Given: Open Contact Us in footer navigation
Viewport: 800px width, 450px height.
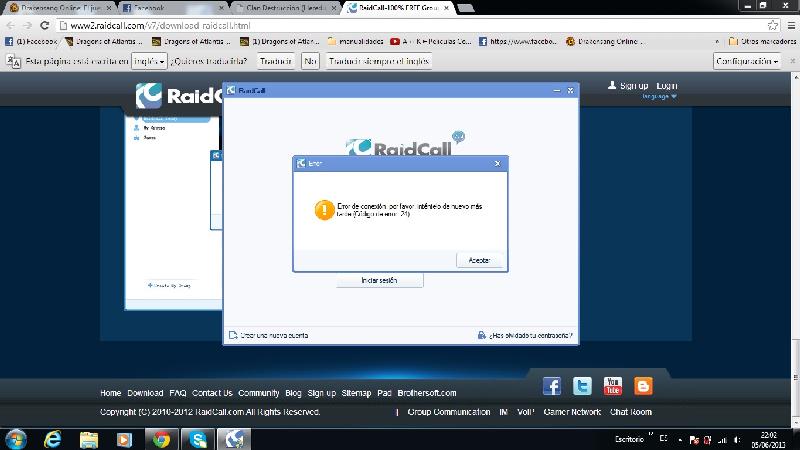Looking at the screenshot, I should [x=212, y=393].
